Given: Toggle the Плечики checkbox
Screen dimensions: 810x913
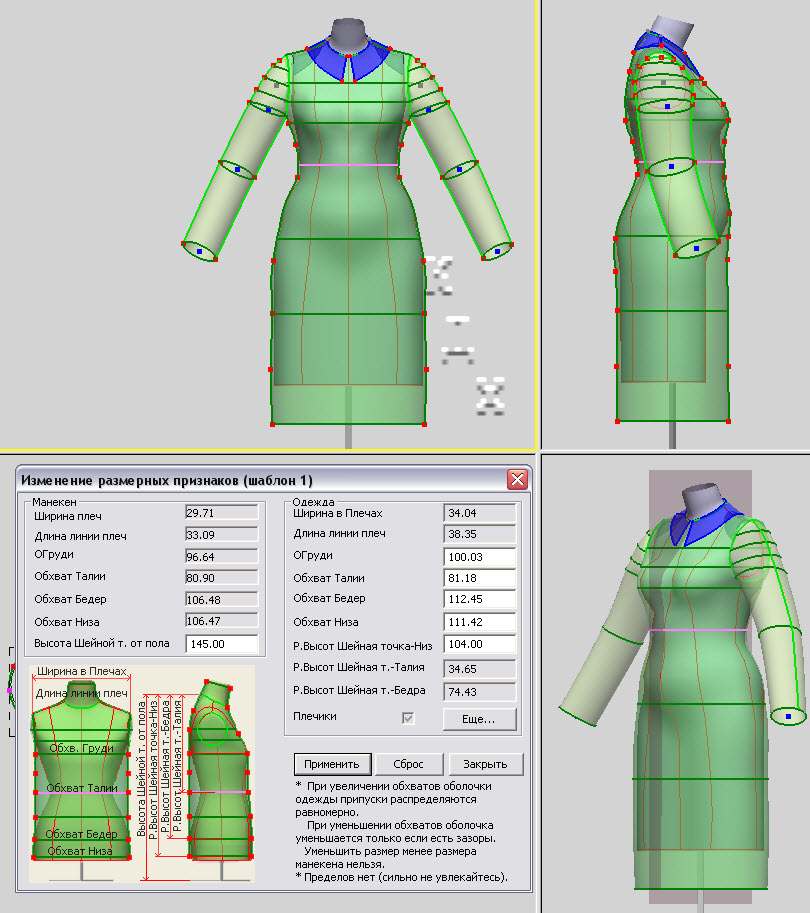Looking at the screenshot, I should (x=408, y=718).
